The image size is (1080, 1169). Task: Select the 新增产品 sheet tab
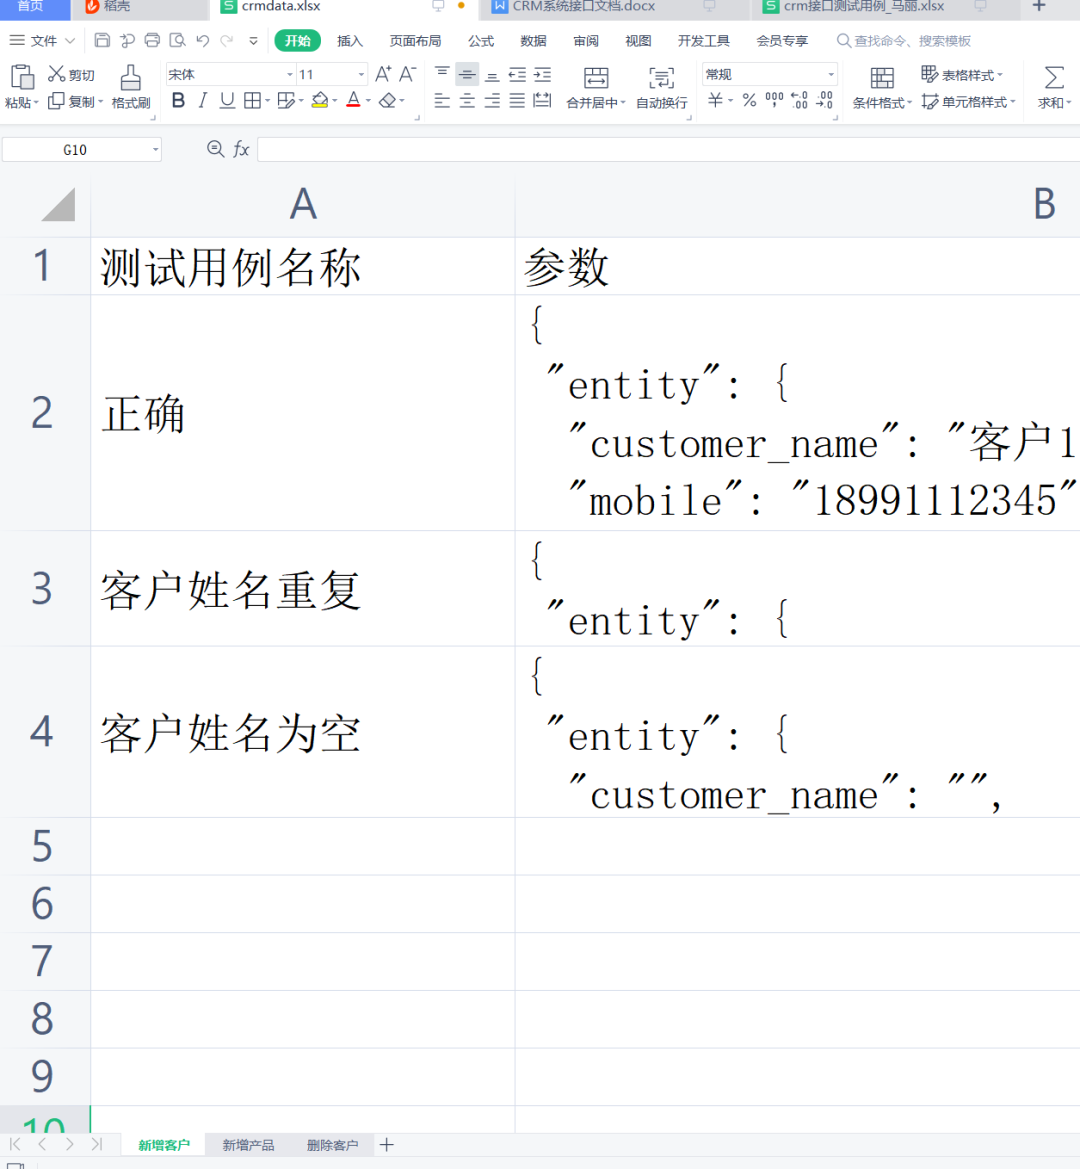pyautogui.click(x=248, y=1145)
